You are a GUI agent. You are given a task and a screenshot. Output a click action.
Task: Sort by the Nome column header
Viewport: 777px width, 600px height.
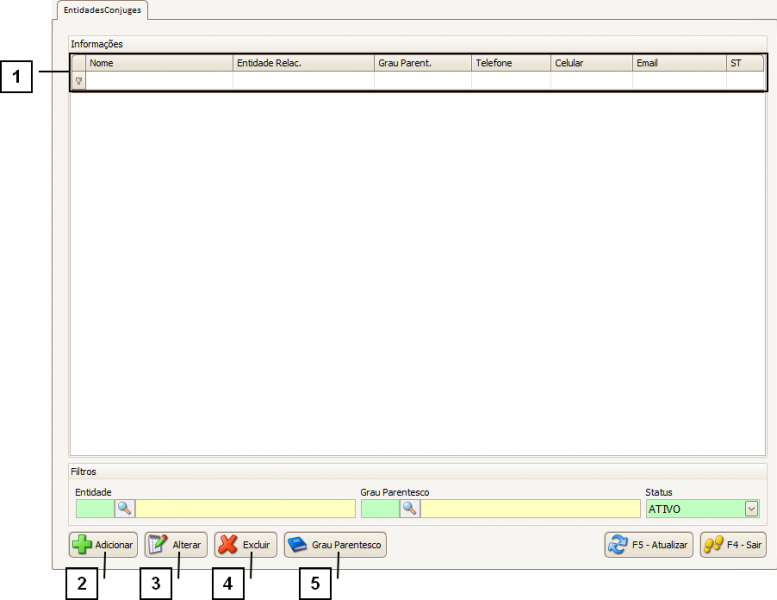[159, 63]
